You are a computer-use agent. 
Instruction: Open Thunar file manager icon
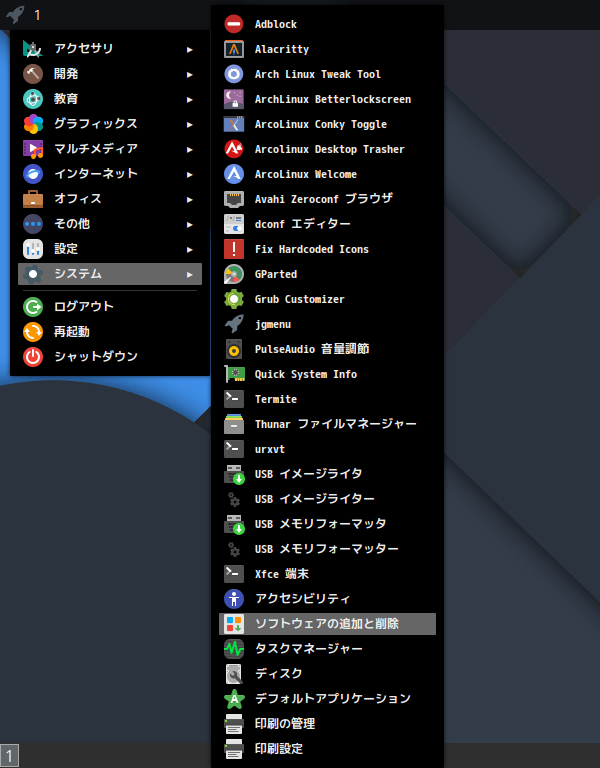click(x=234, y=424)
